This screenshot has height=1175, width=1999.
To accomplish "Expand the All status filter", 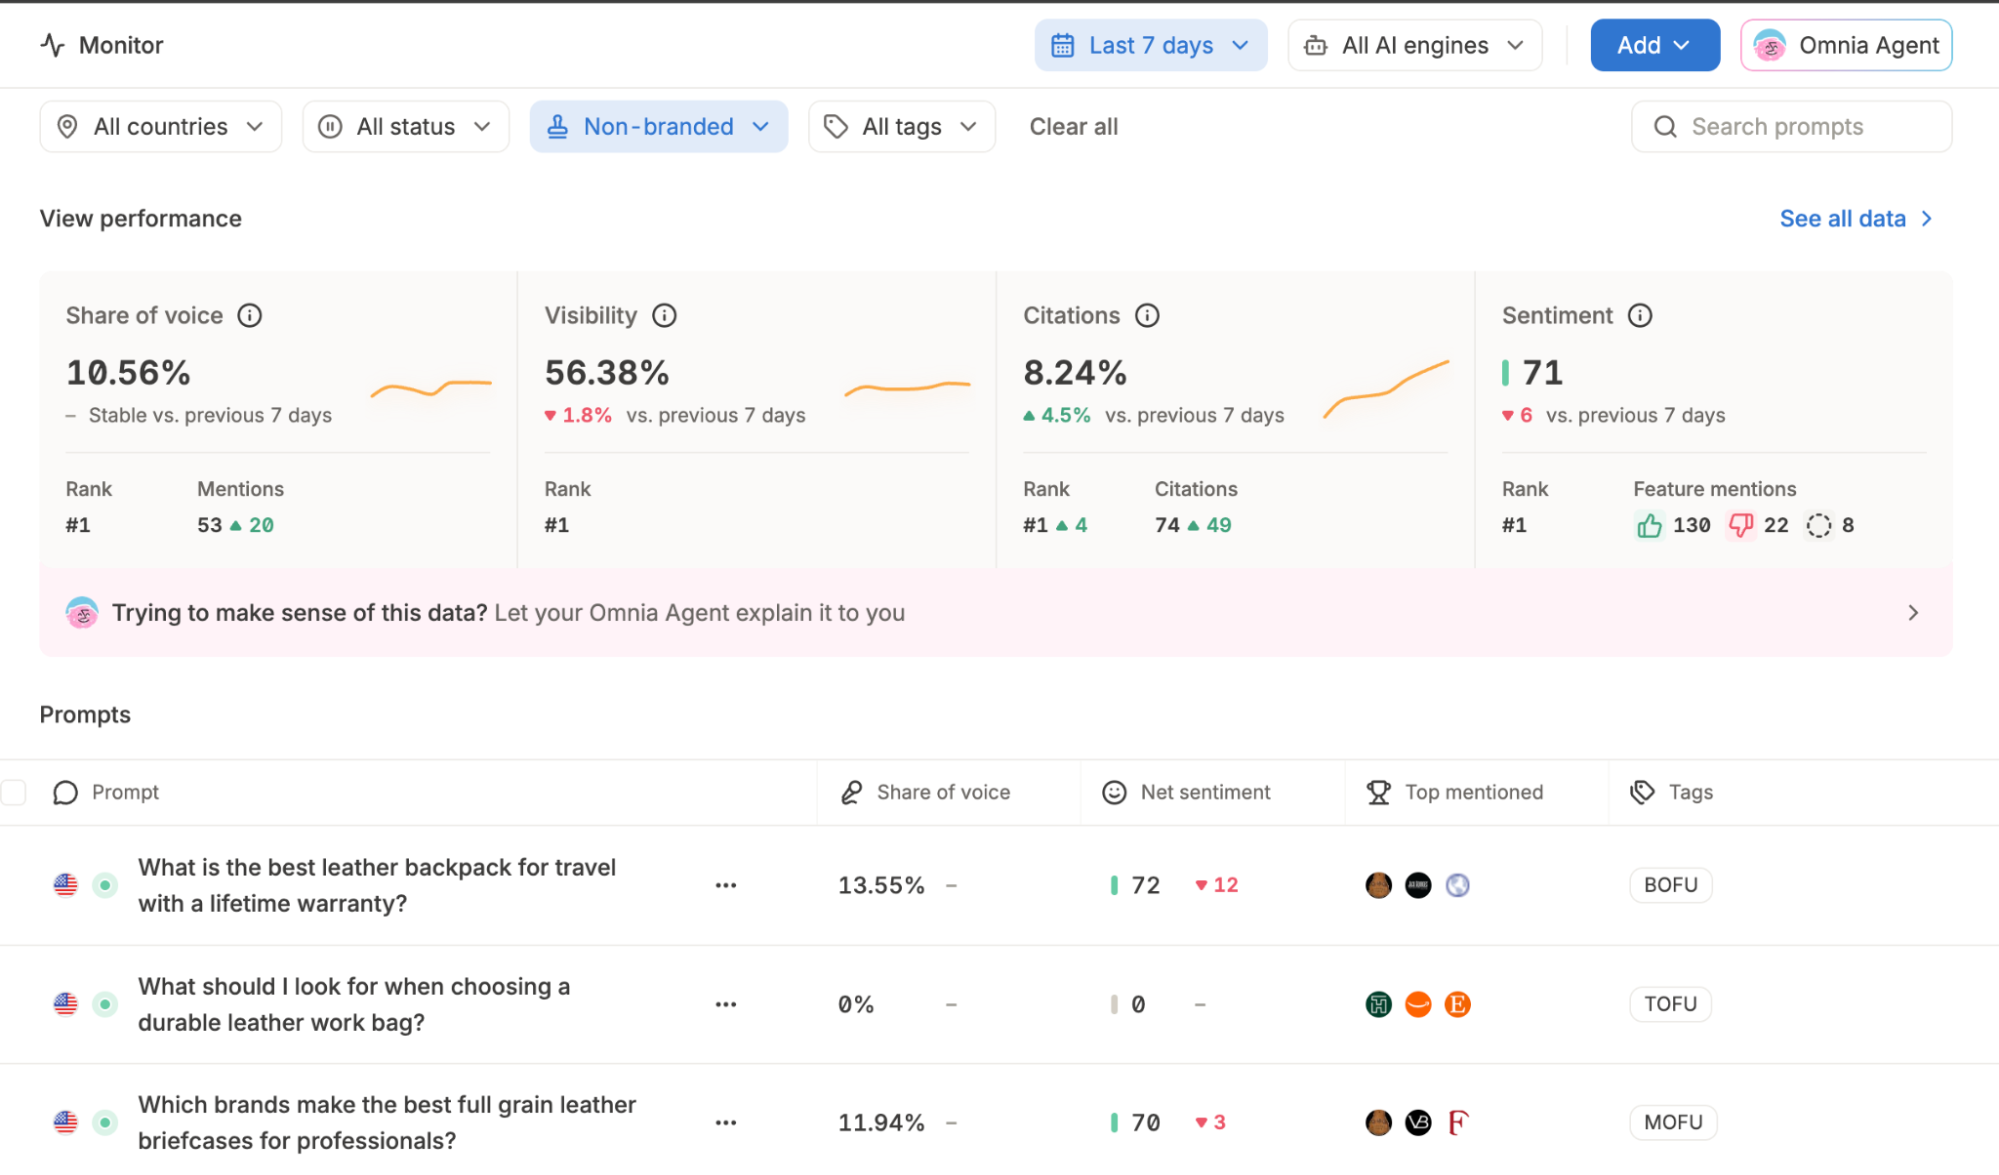I will click(406, 127).
